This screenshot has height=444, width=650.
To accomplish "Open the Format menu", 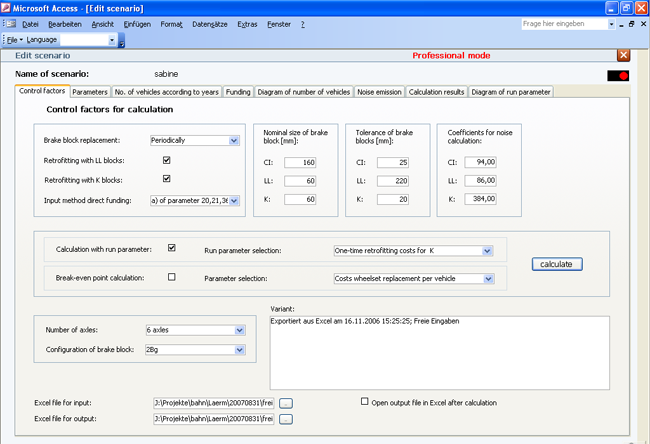I will tap(172, 24).
